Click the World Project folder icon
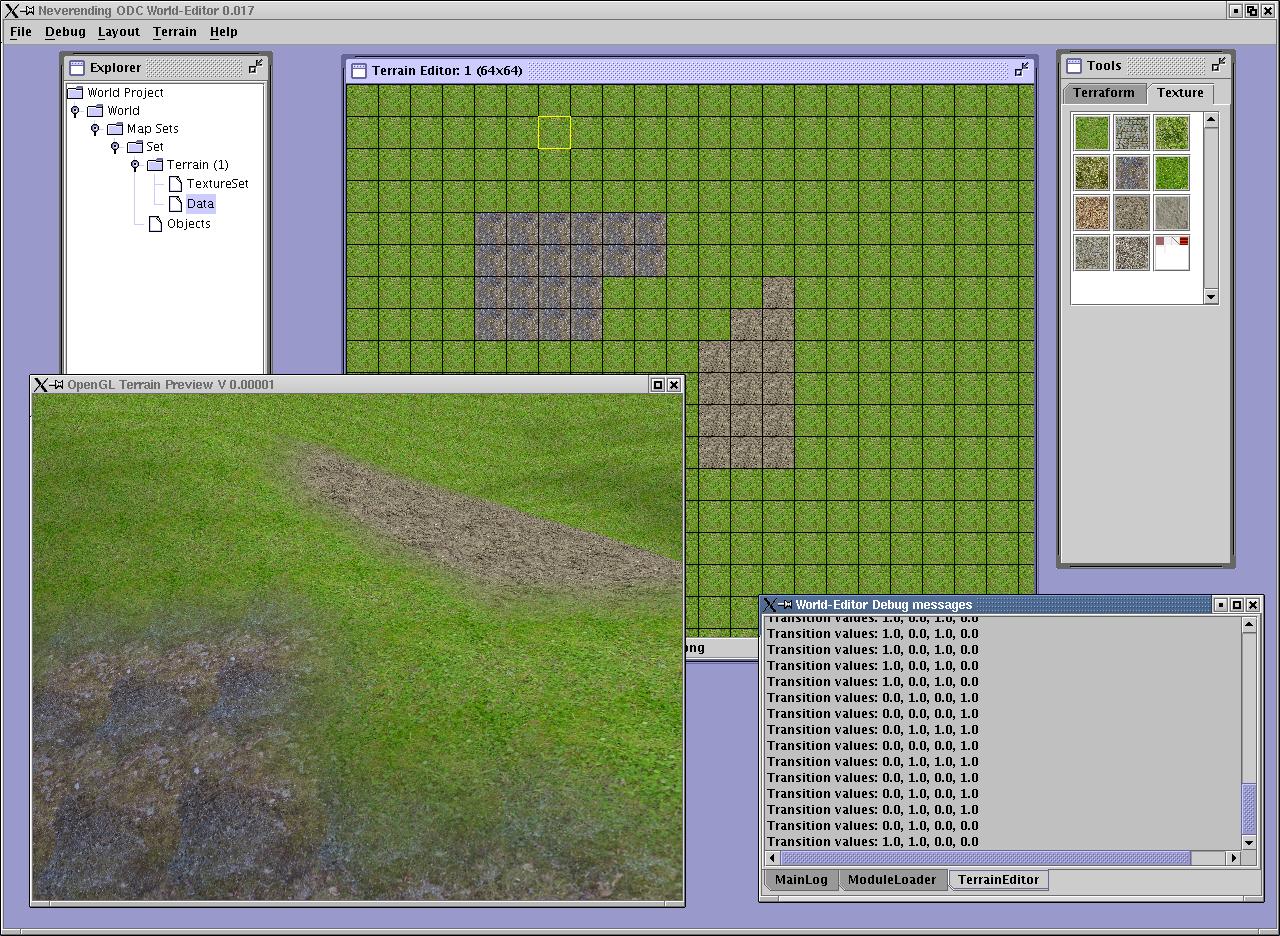 pos(75,93)
